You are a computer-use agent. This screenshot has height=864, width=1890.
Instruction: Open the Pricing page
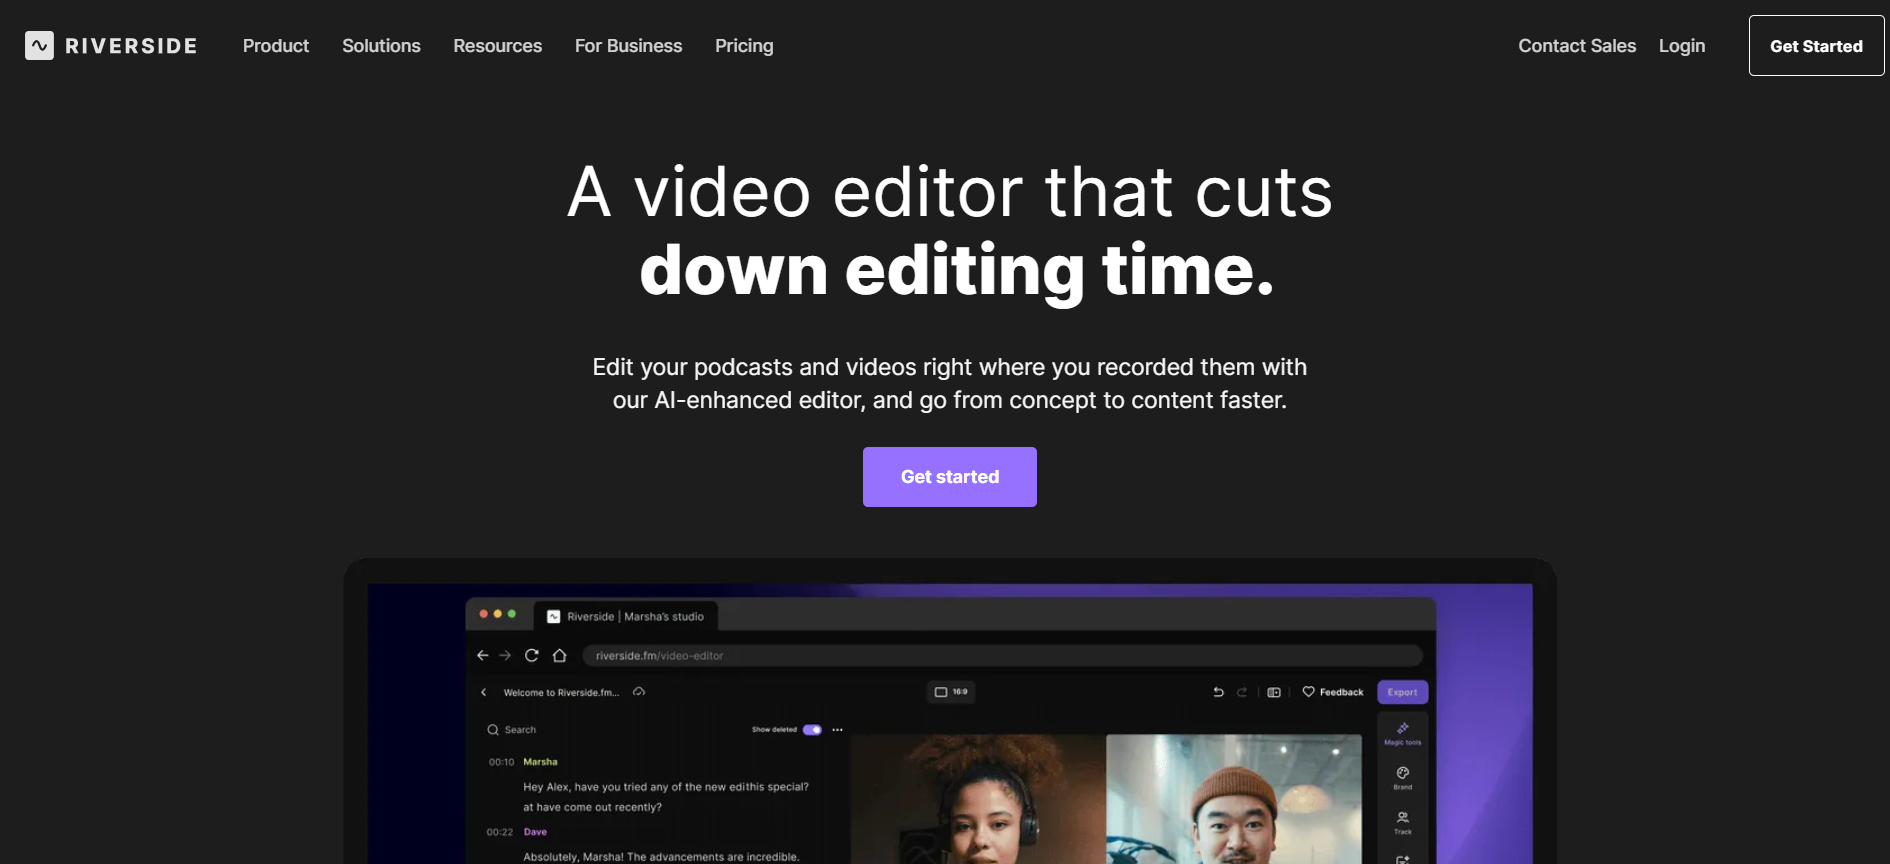pos(744,46)
